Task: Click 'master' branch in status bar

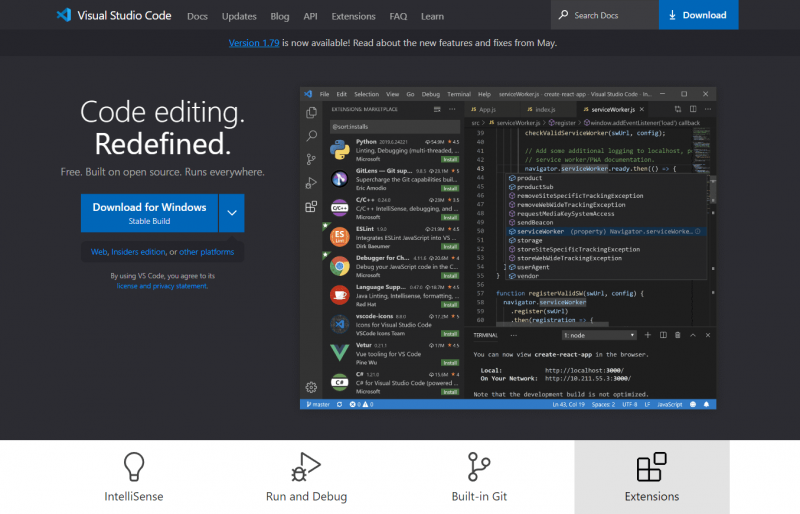Action: [318, 404]
